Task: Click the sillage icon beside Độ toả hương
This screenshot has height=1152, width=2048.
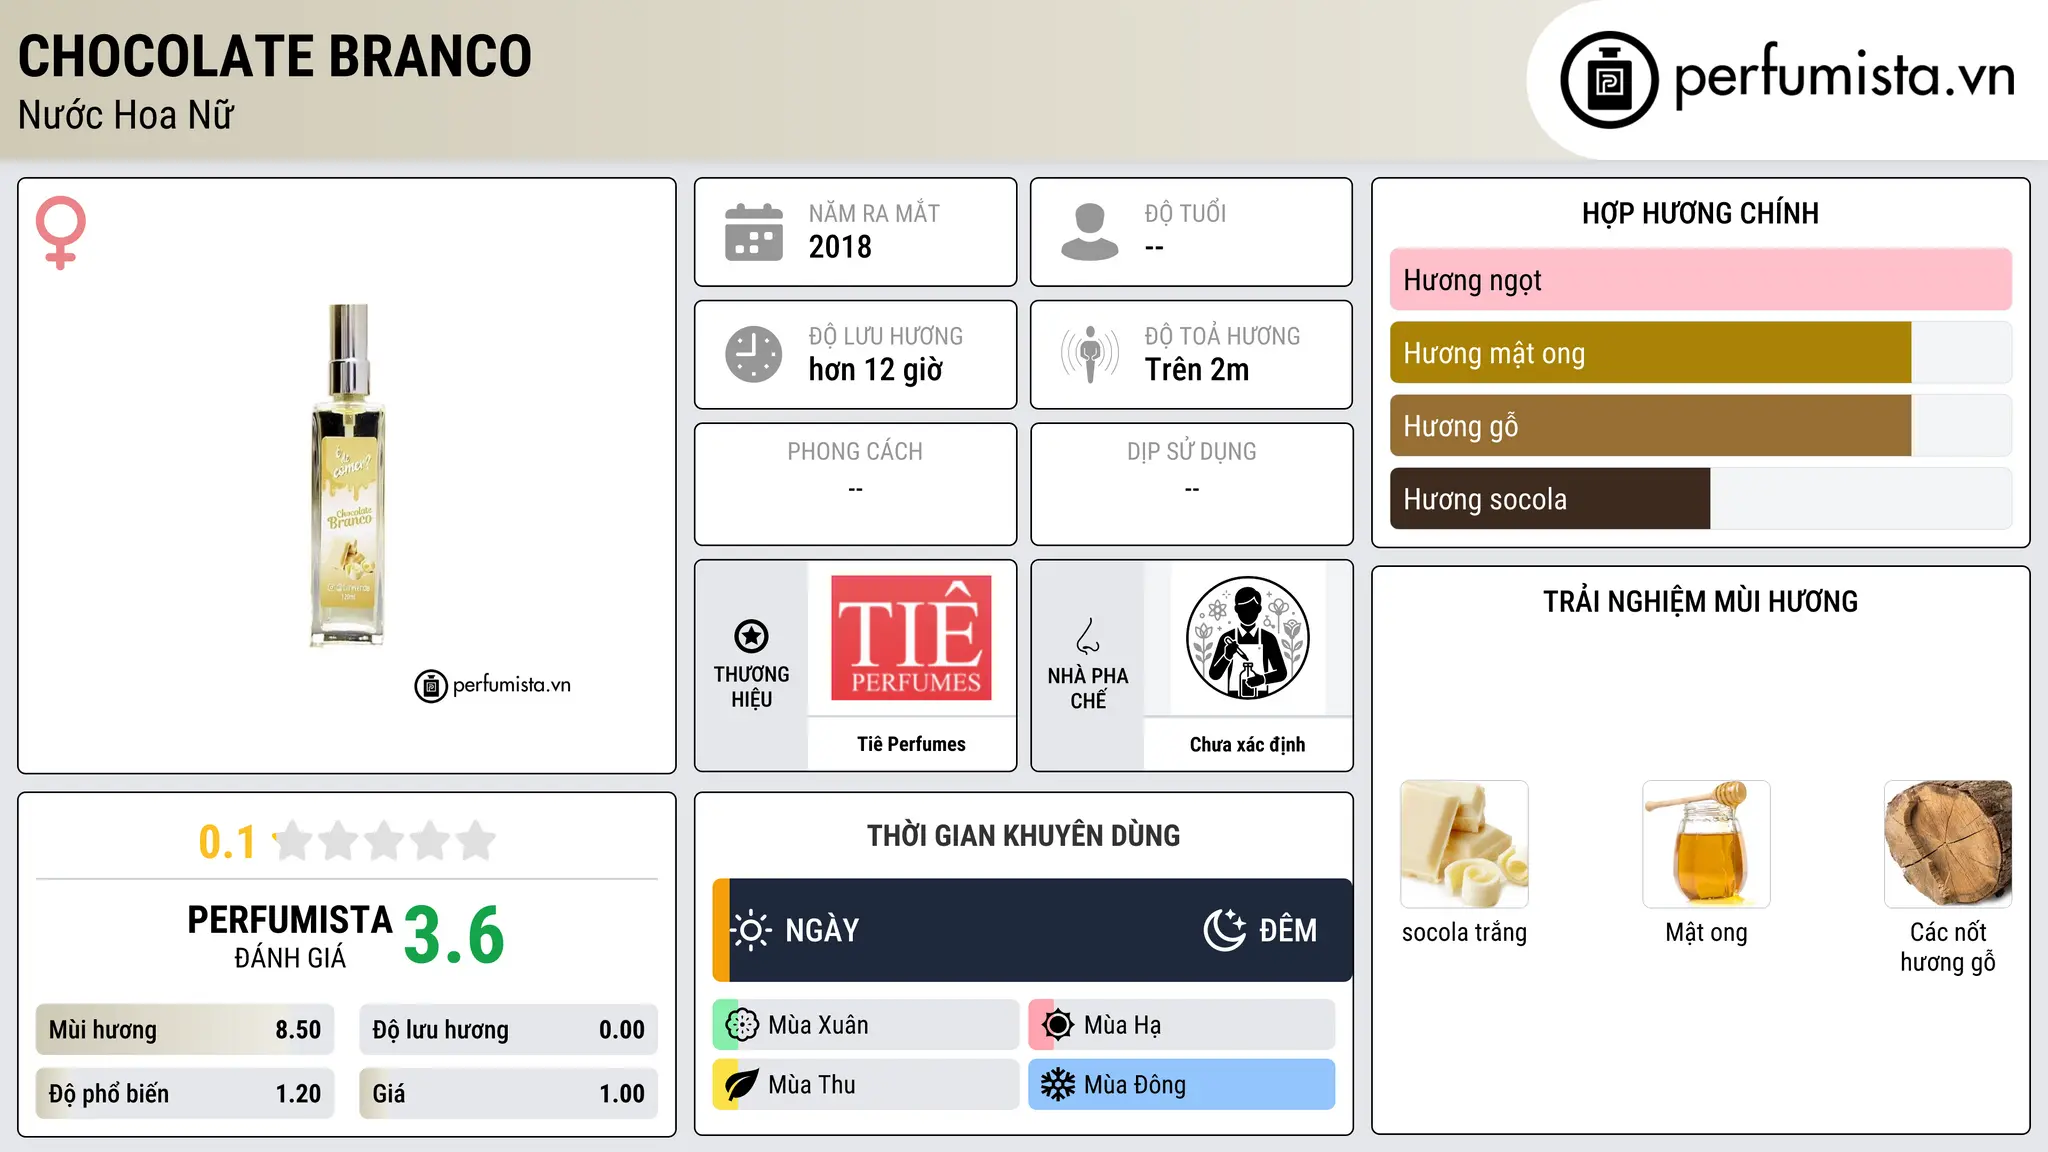Action: coord(1089,354)
